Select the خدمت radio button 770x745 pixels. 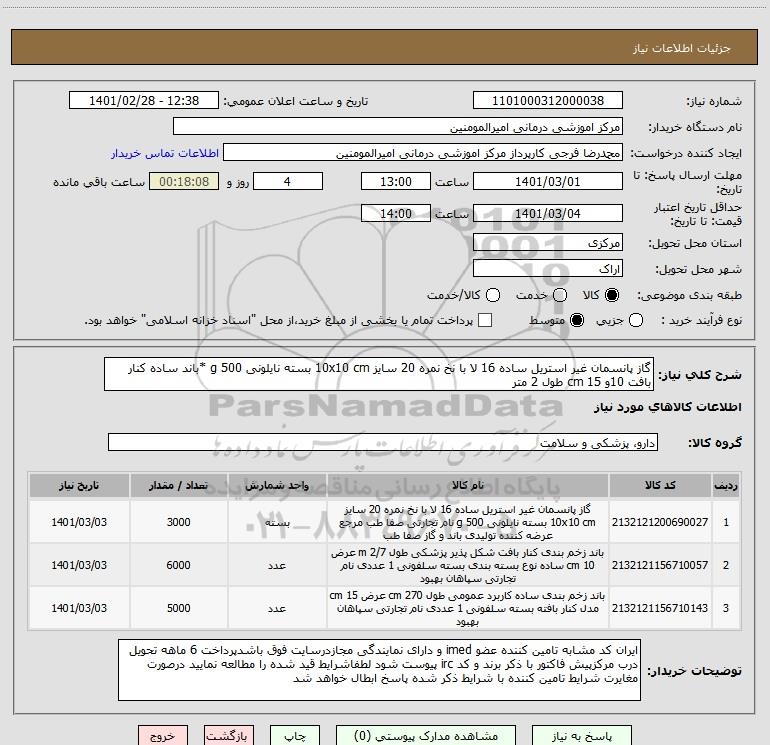560,295
